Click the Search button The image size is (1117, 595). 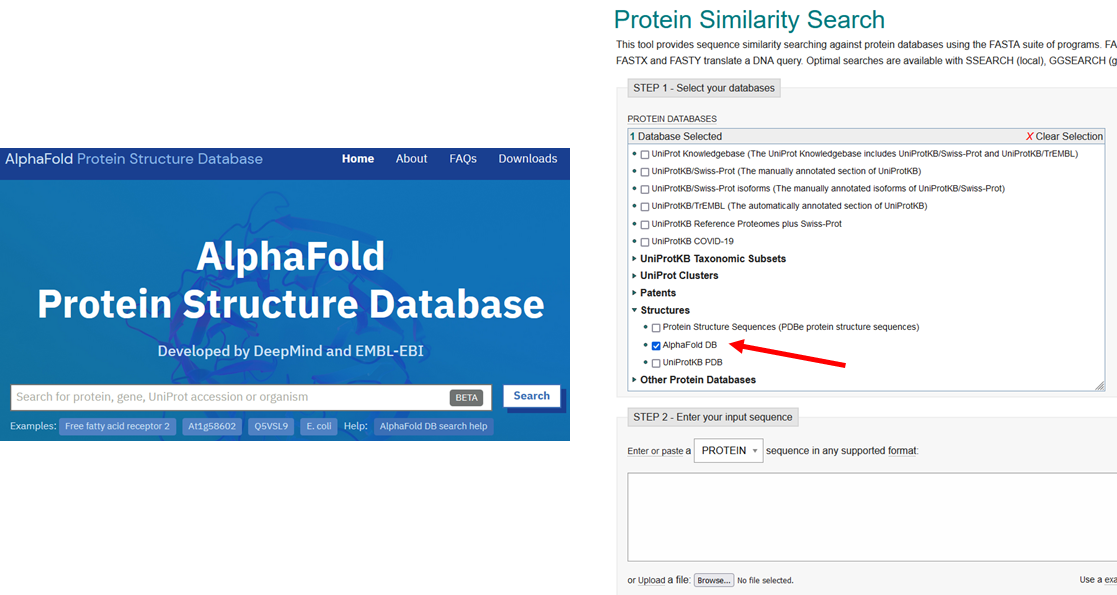coord(531,396)
